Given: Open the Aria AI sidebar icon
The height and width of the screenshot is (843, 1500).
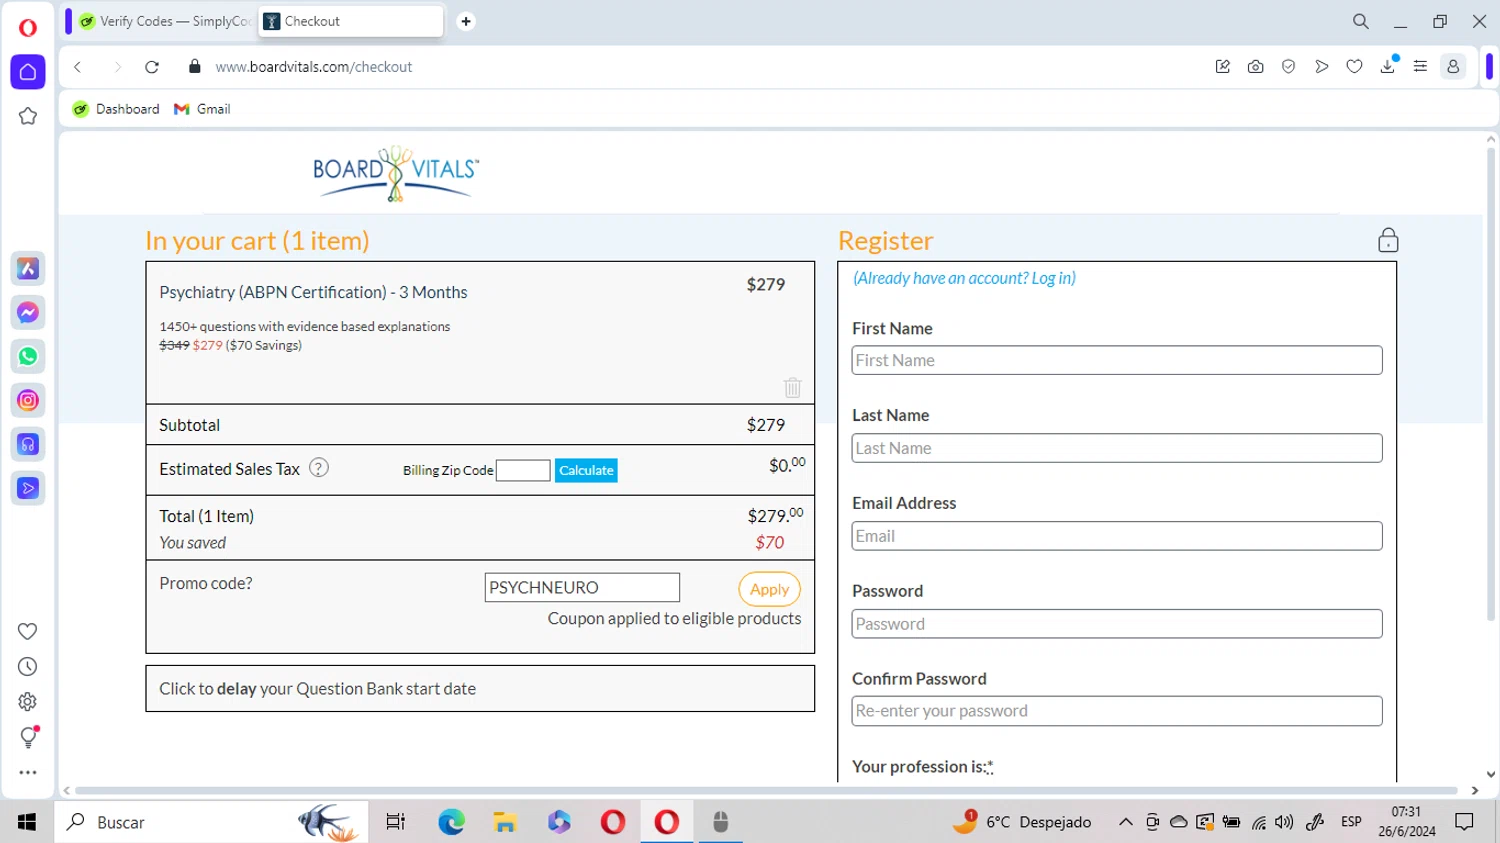Looking at the screenshot, I should (28, 269).
